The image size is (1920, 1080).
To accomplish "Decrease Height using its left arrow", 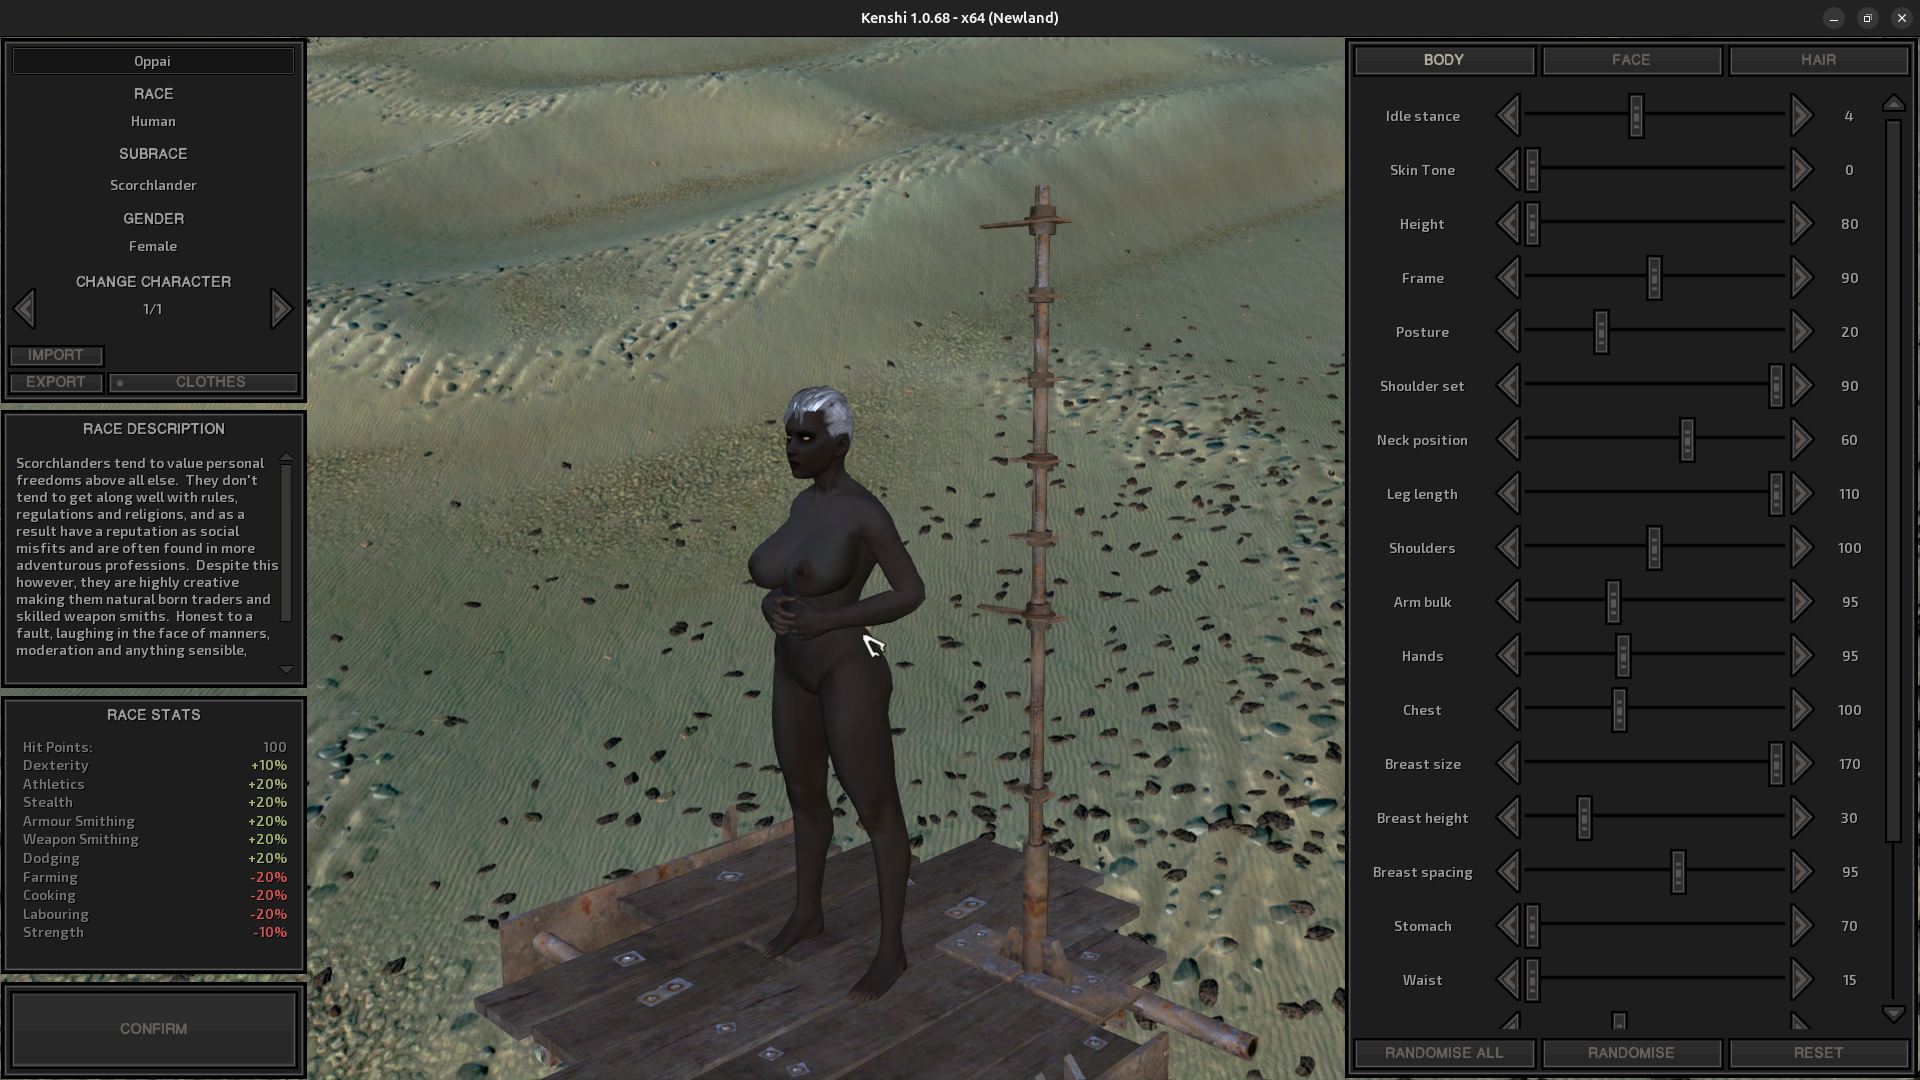I will coord(1508,224).
